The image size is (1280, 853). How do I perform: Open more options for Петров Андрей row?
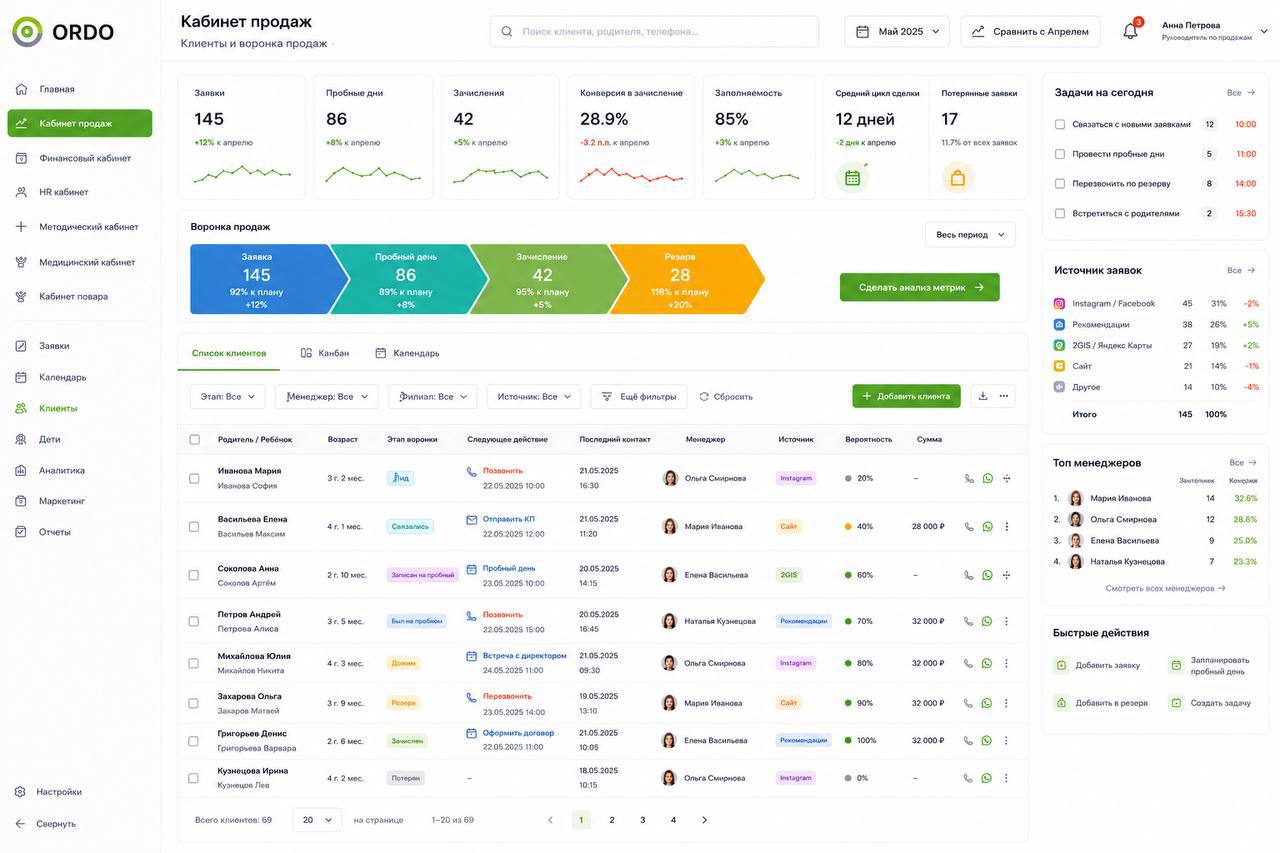1006,621
